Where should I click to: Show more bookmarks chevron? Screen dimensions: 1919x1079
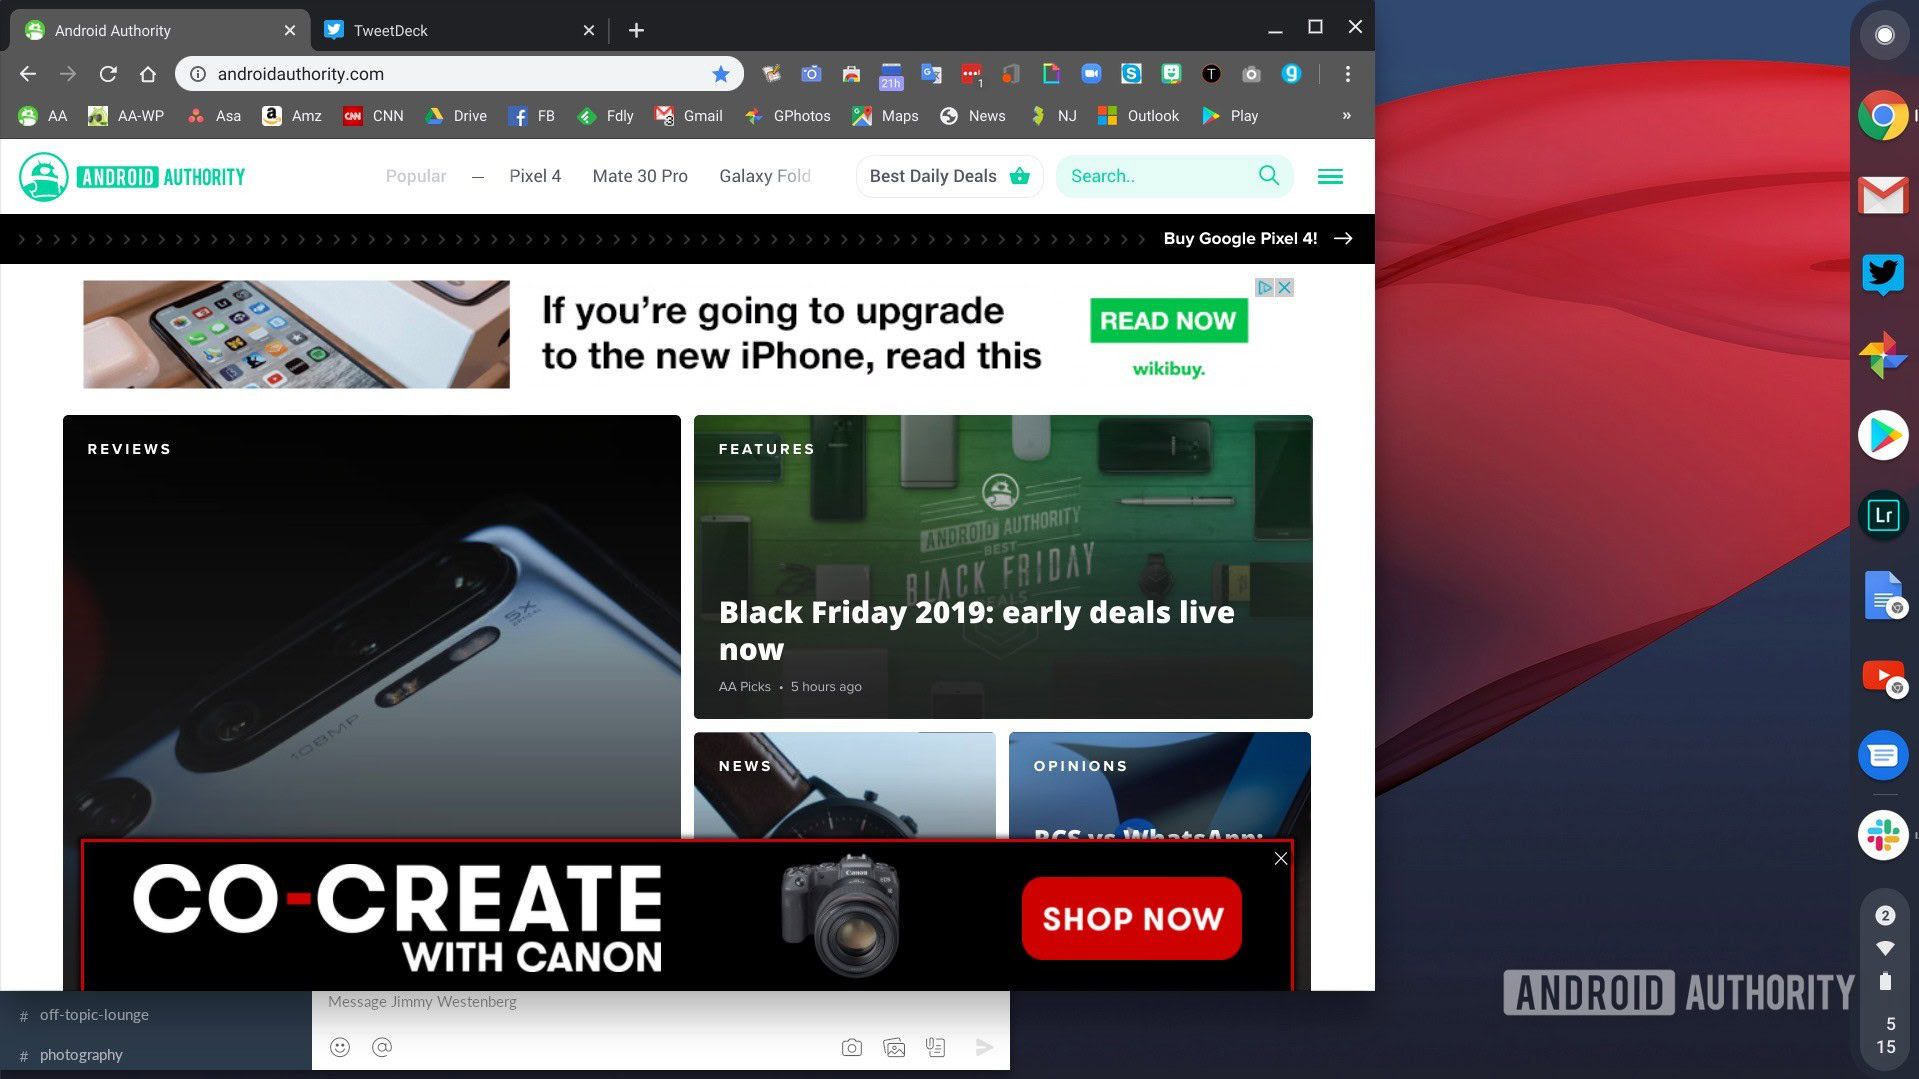1346,116
